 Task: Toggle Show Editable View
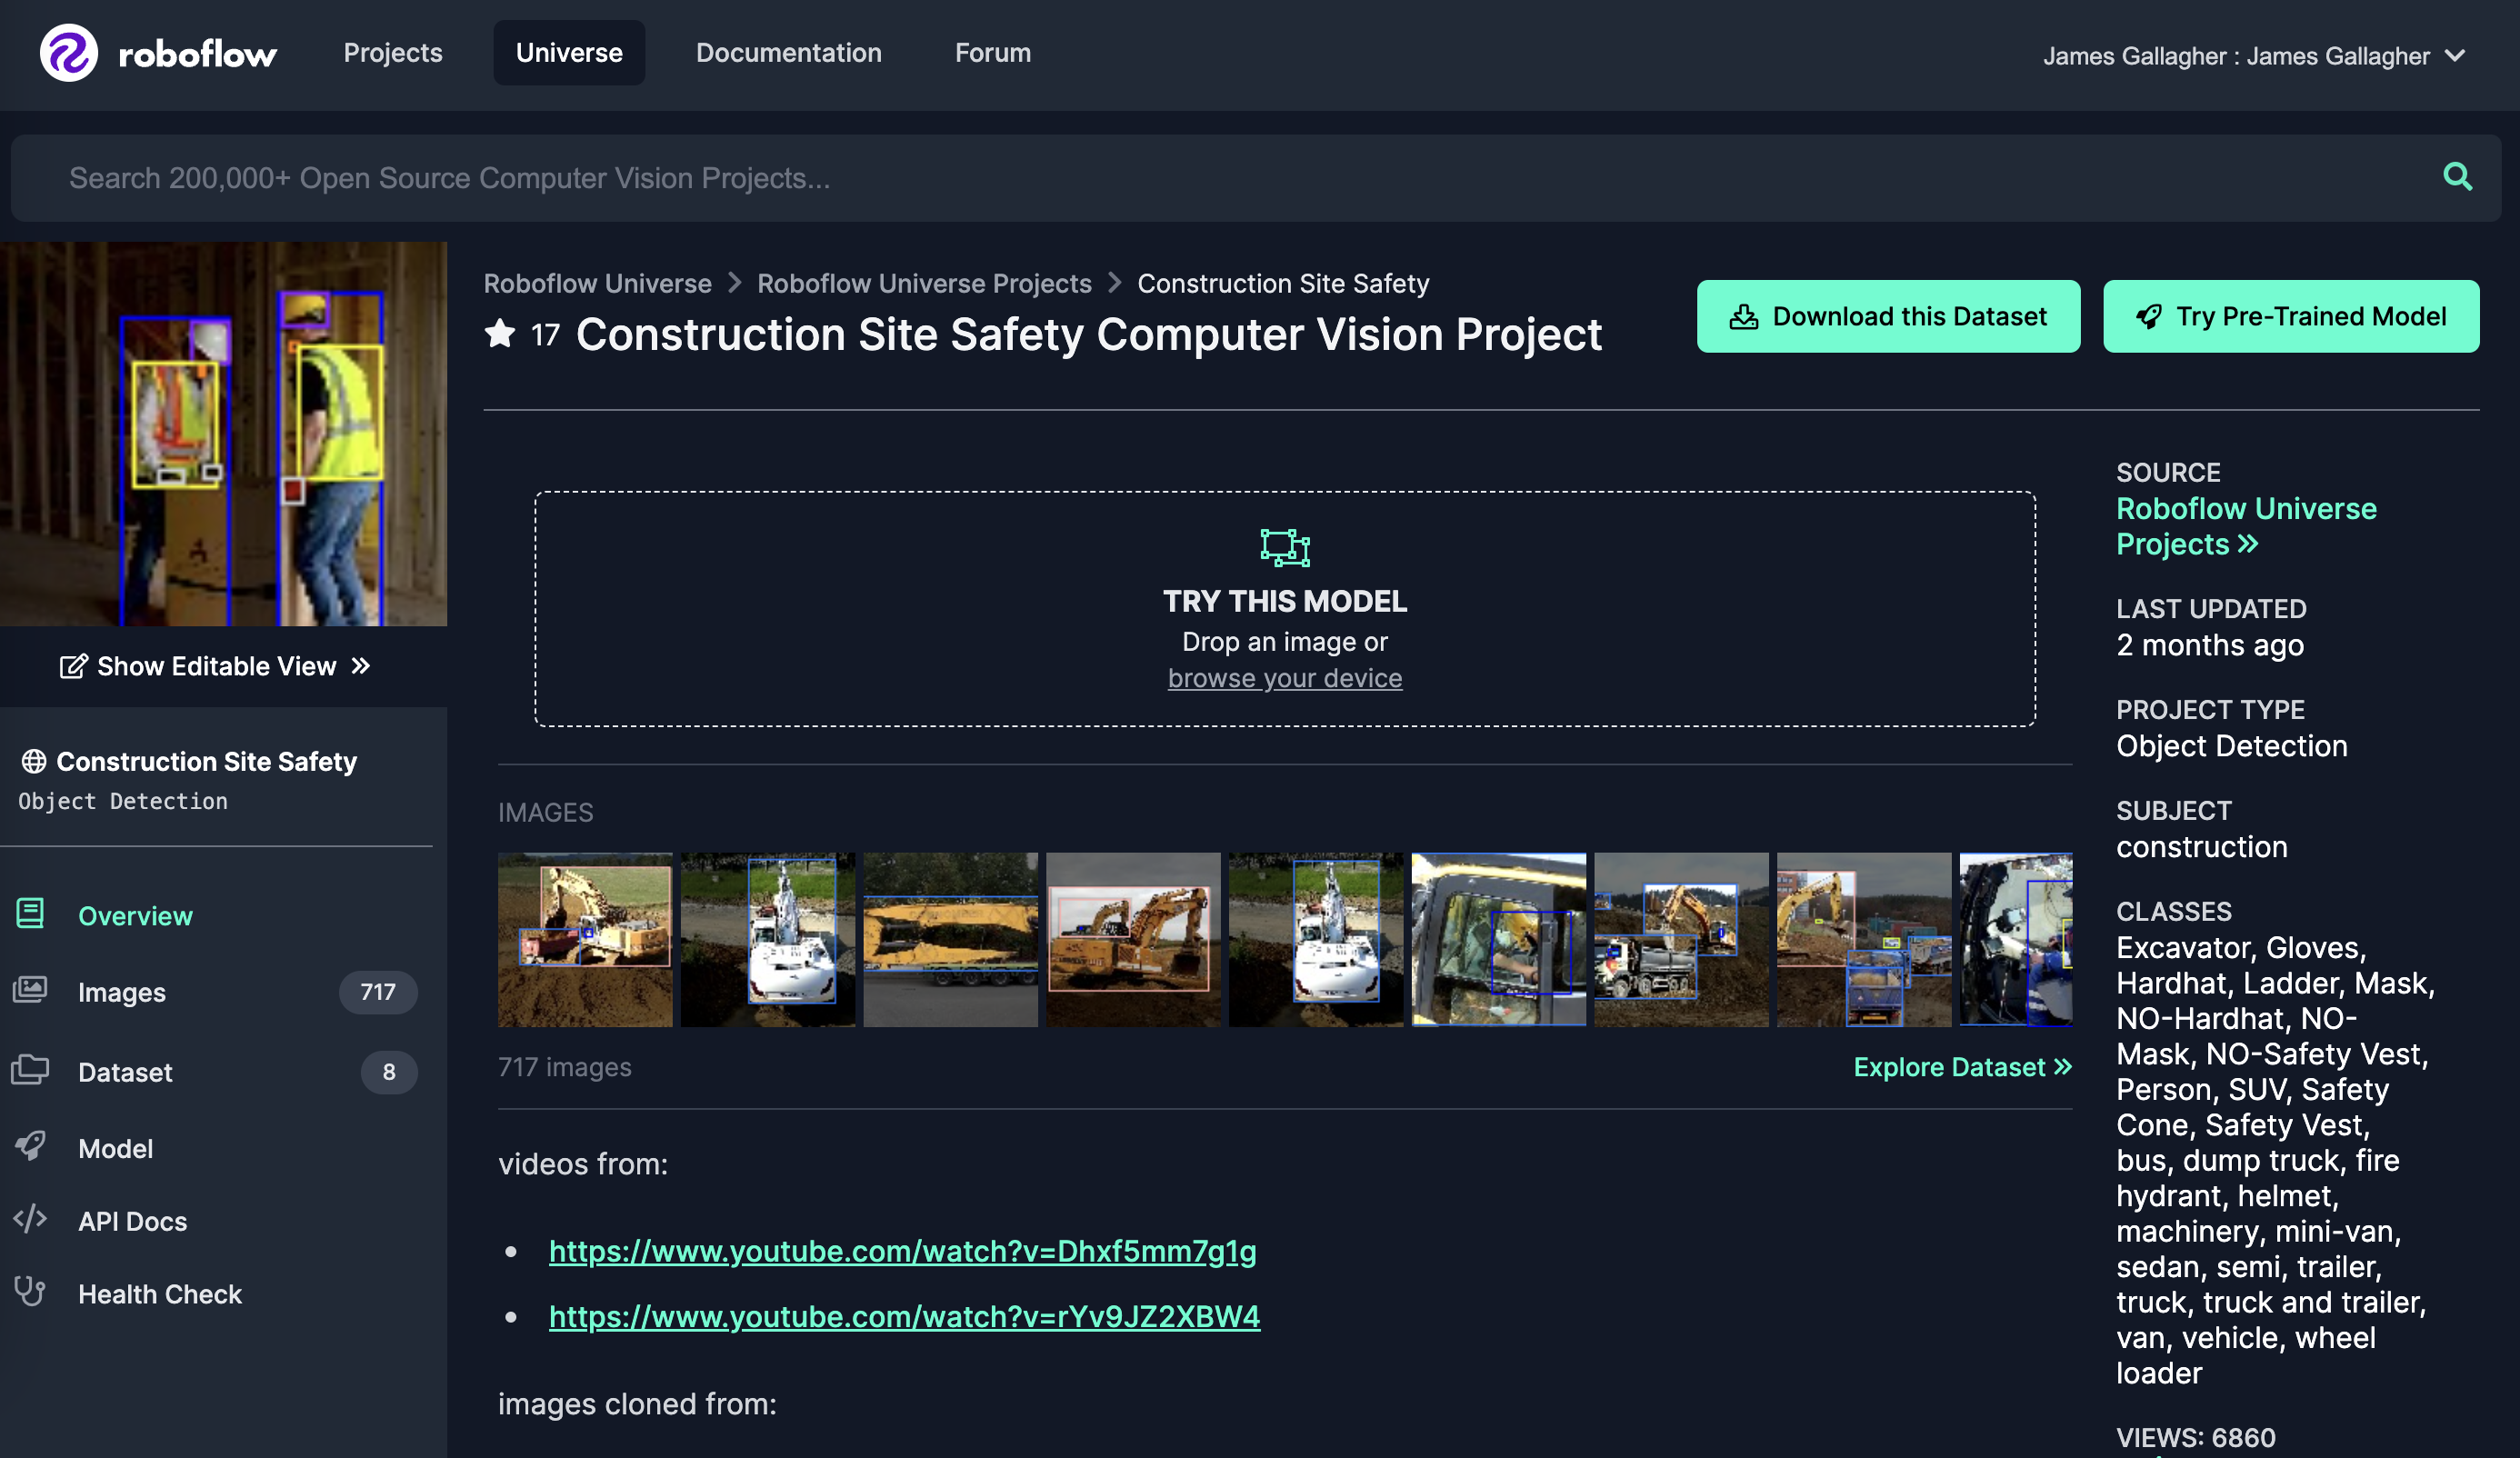[215, 666]
